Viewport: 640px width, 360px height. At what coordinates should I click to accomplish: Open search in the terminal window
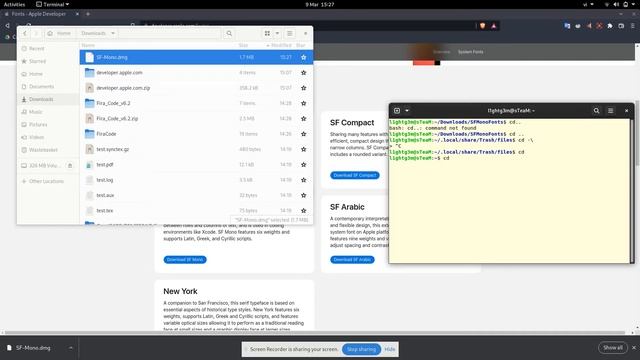coord(596,111)
